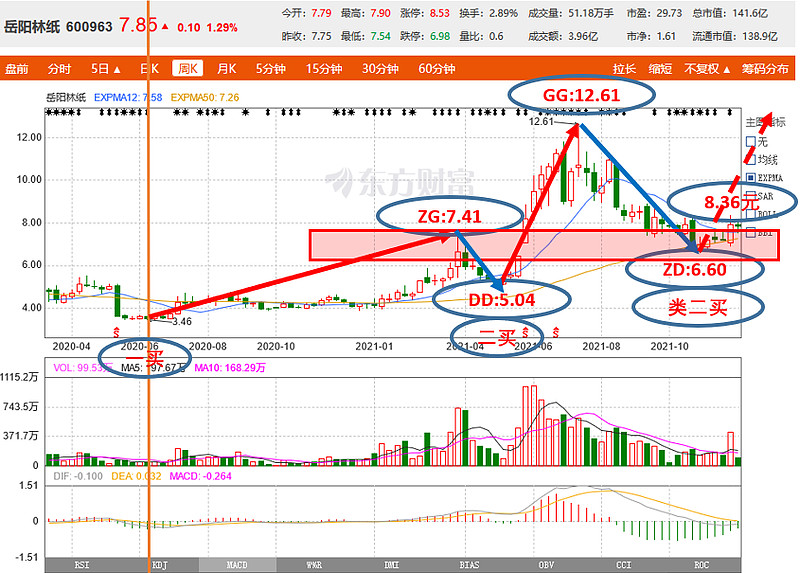The image size is (800, 573).
Task: Show the 30分钟 chart
Action: point(380,68)
